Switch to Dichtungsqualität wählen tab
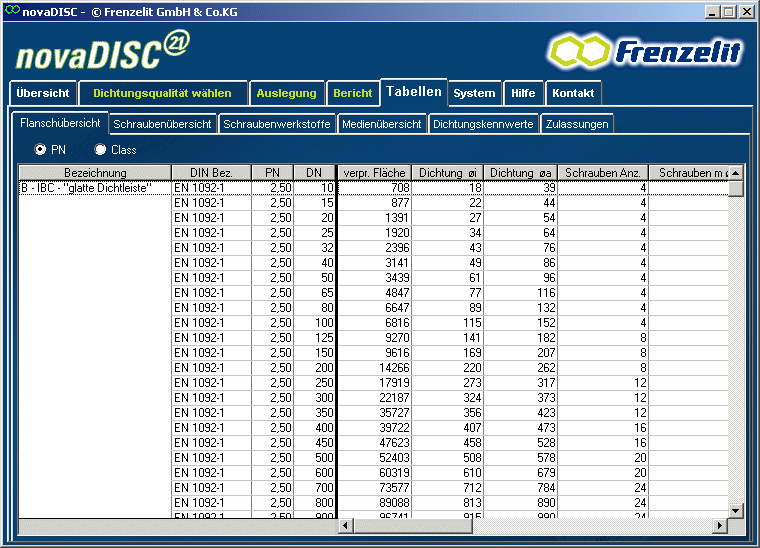The image size is (760, 548). pyautogui.click(x=162, y=93)
